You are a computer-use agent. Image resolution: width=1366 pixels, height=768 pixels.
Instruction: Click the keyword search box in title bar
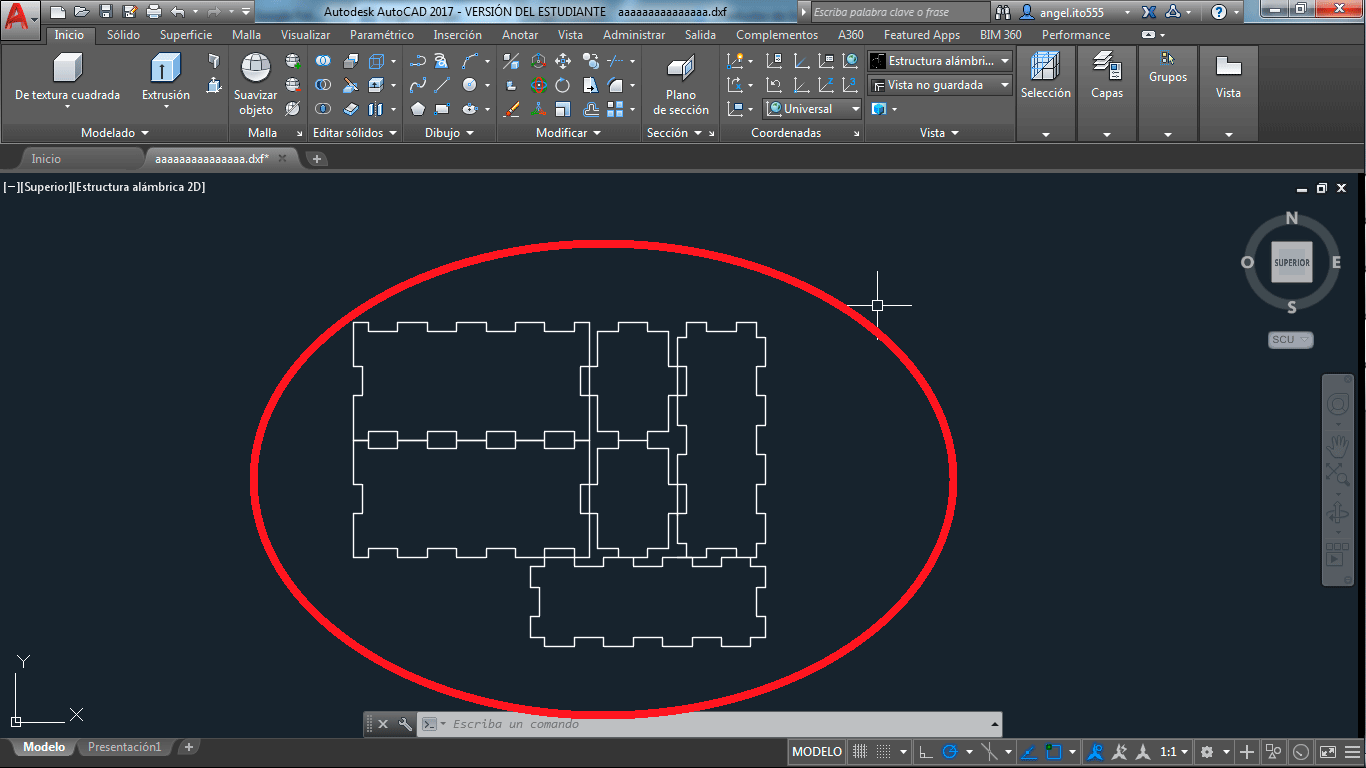coord(899,12)
